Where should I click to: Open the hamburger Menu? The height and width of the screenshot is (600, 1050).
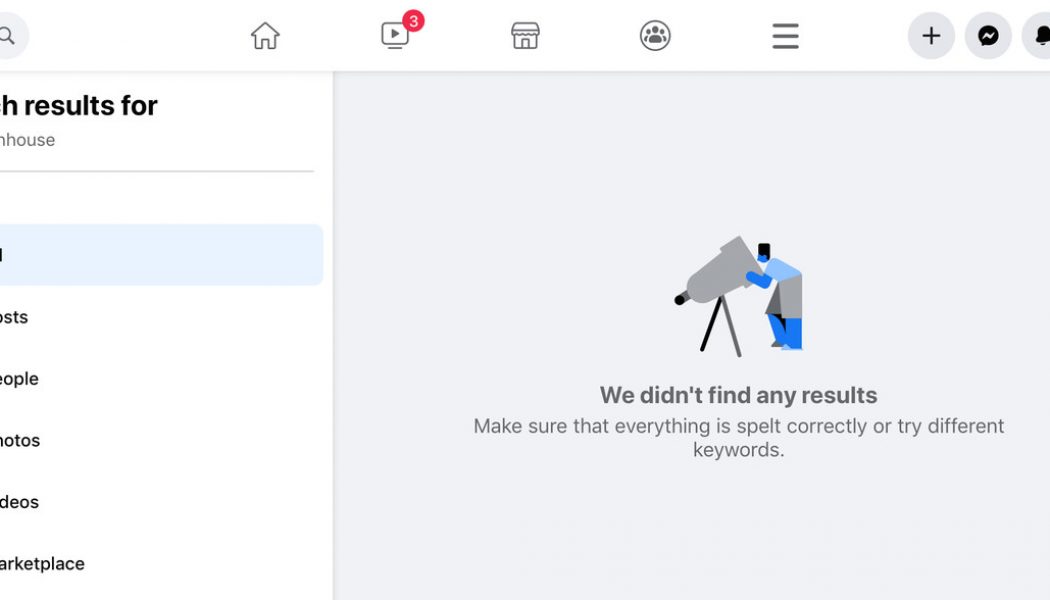tap(784, 35)
